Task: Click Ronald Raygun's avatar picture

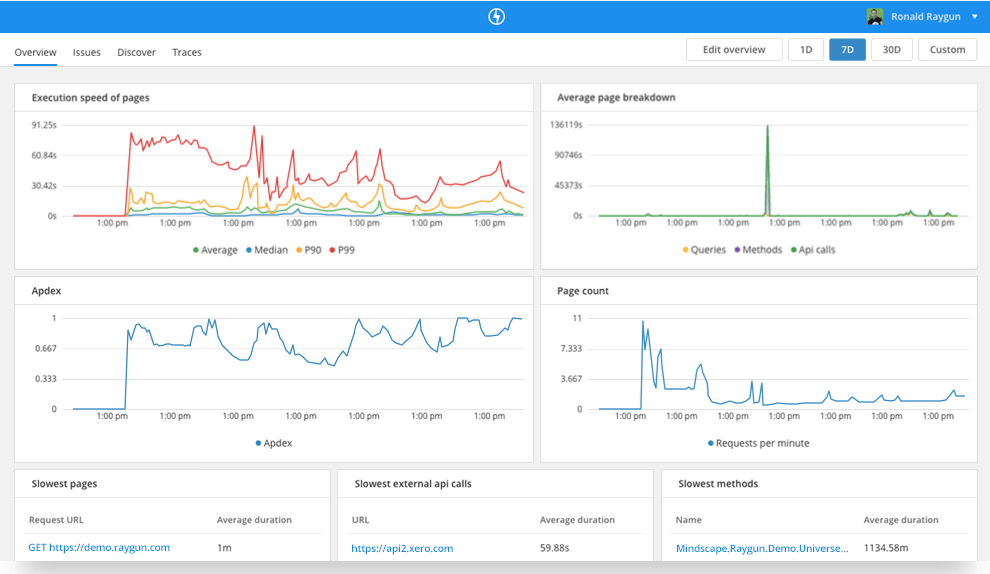Action: click(875, 16)
